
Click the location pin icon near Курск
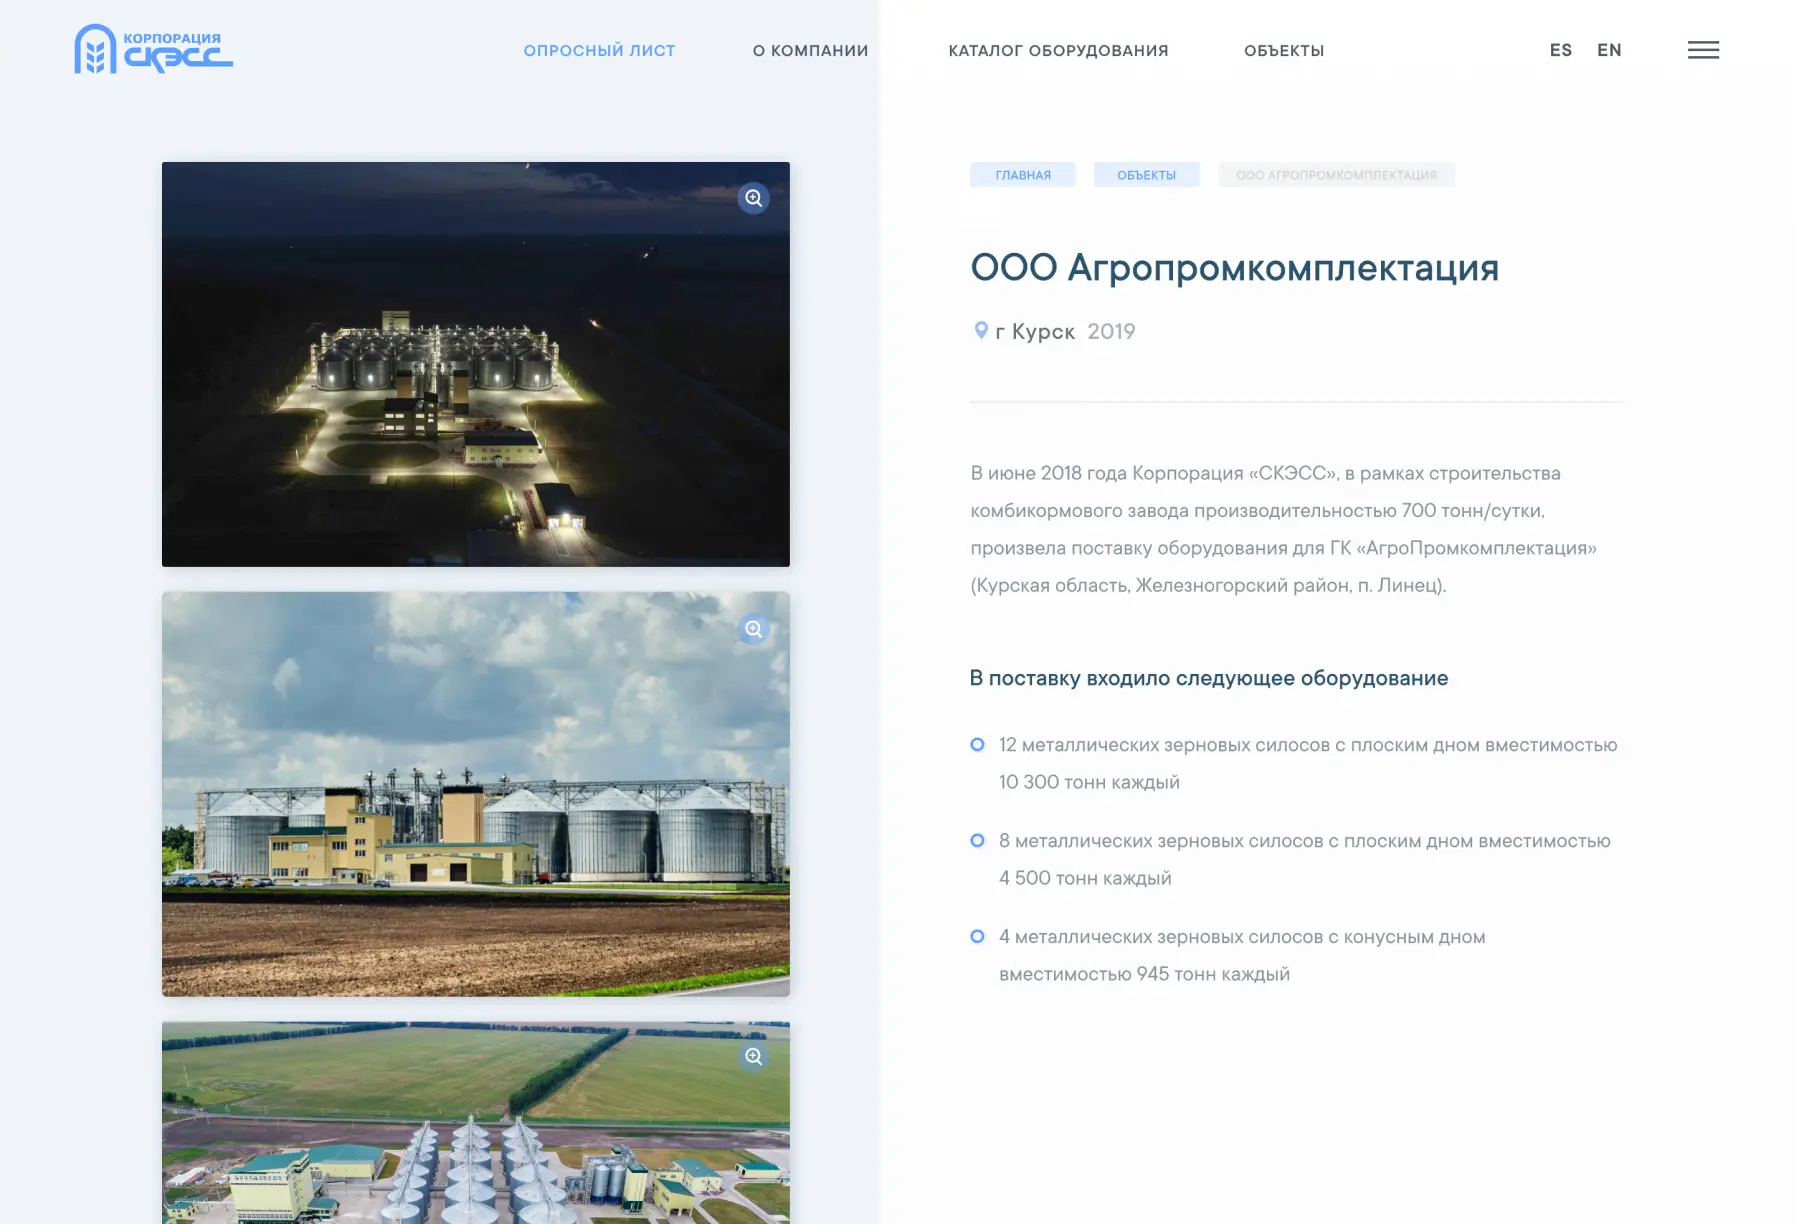[x=981, y=331]
